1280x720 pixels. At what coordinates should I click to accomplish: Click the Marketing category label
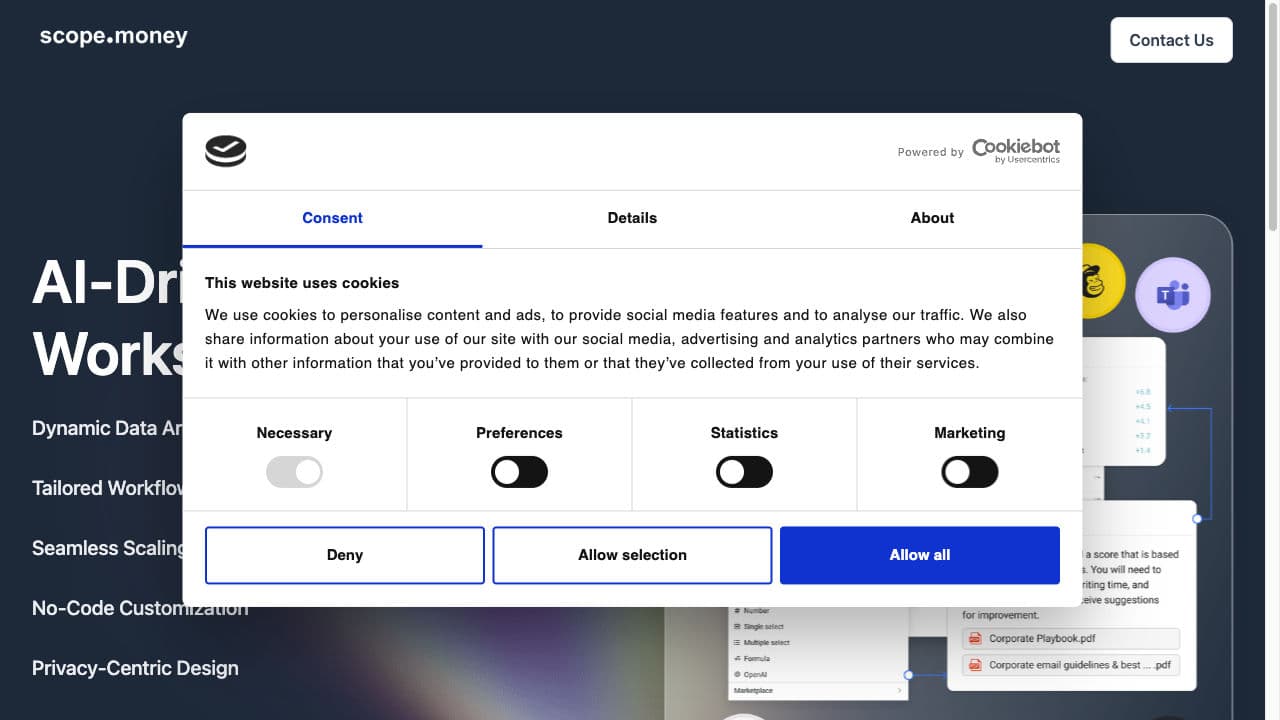[x=970, y=433]
